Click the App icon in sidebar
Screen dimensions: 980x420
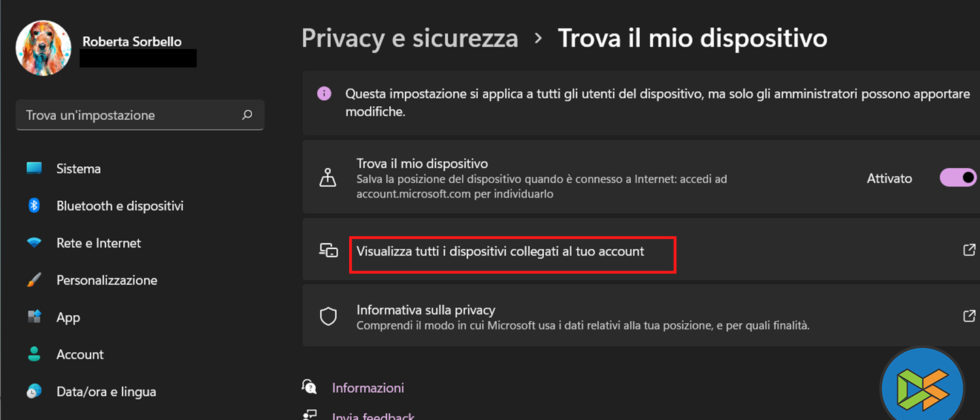[x=35, y=317]
